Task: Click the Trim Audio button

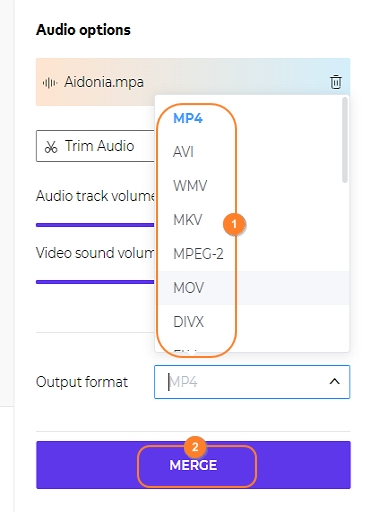Action: 95,146
